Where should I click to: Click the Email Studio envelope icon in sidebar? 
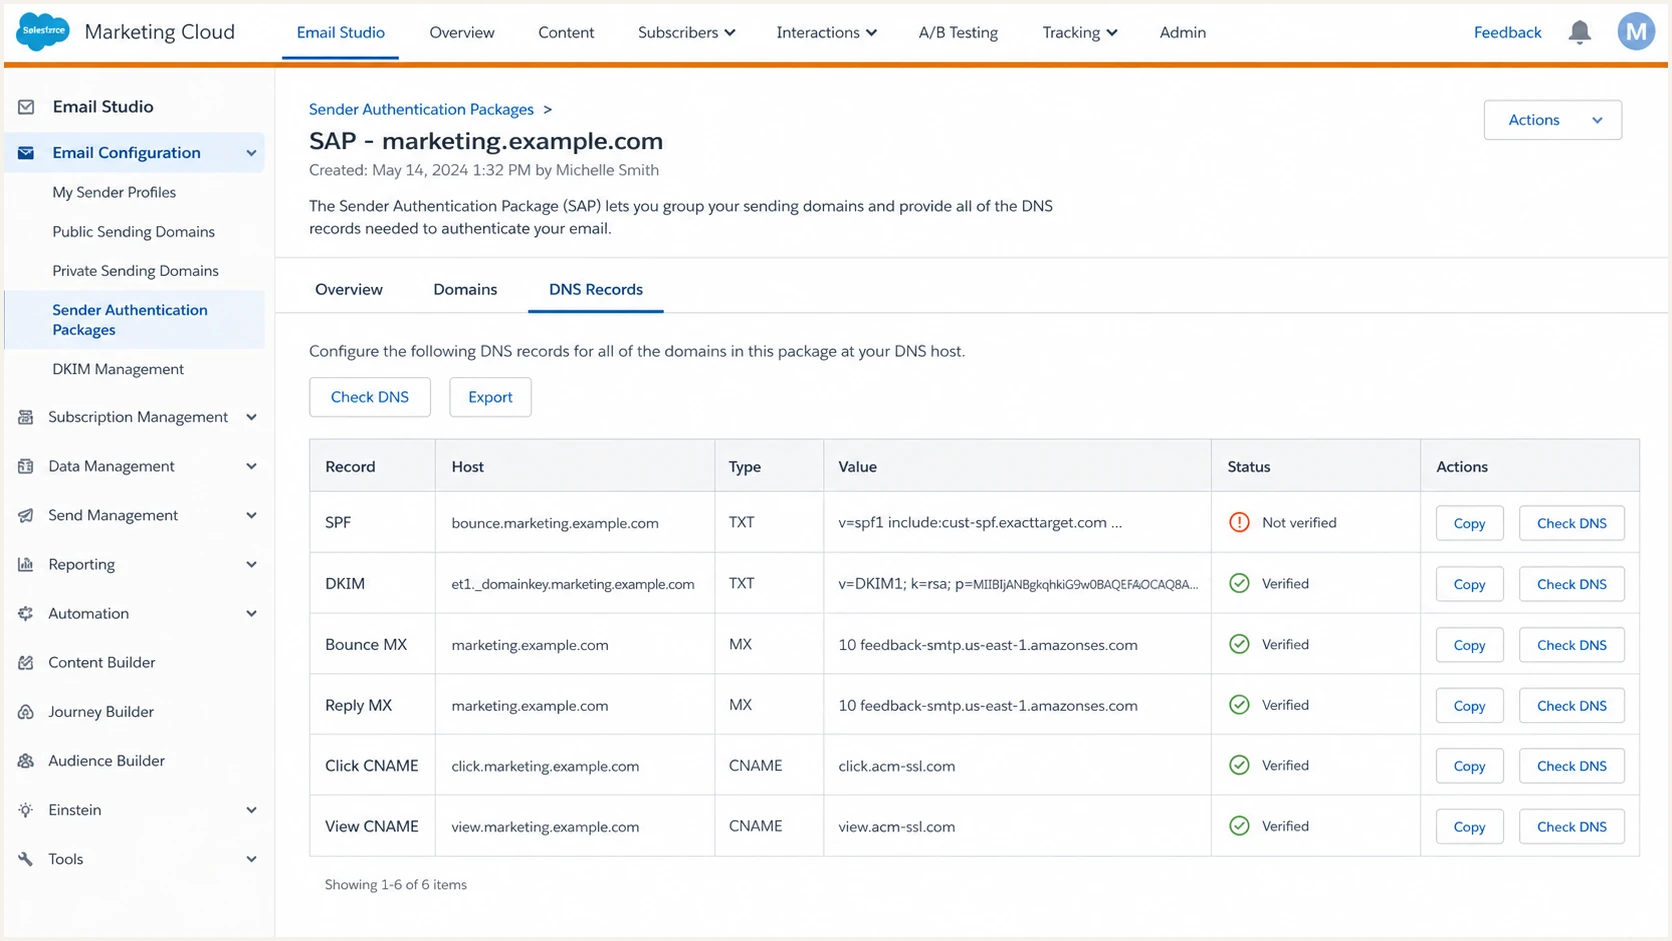coord(26,107)
